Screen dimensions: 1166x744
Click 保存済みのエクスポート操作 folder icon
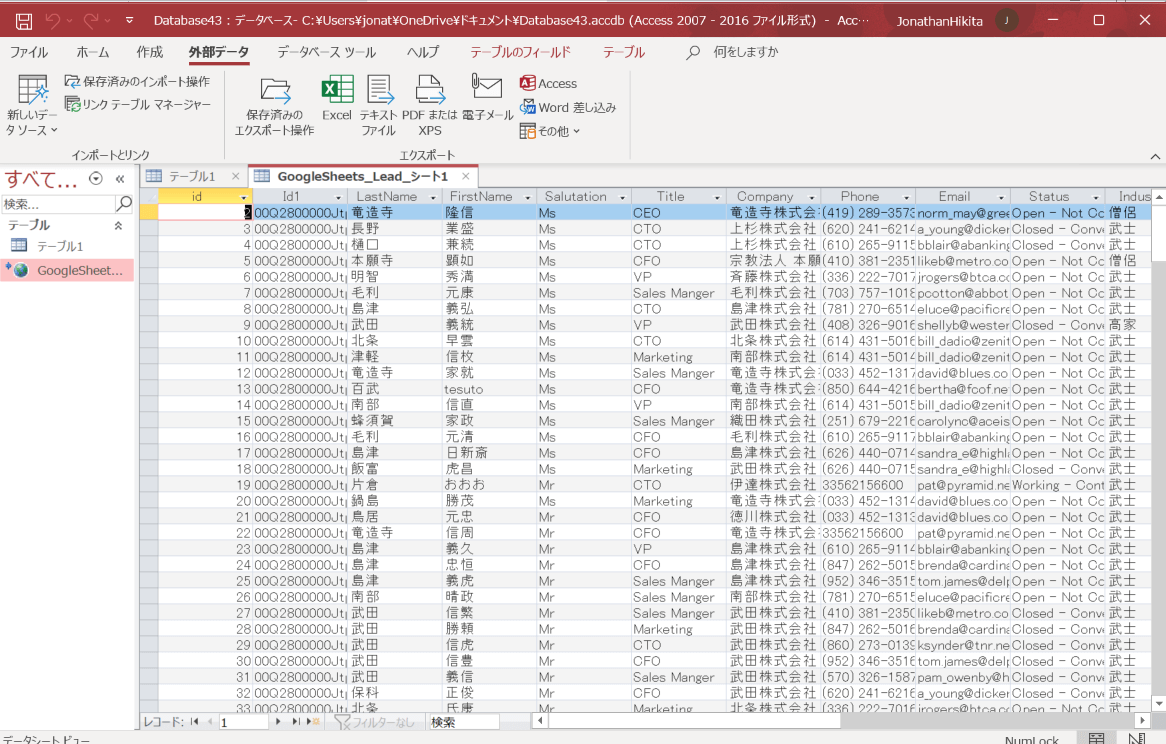coord(274,91)
